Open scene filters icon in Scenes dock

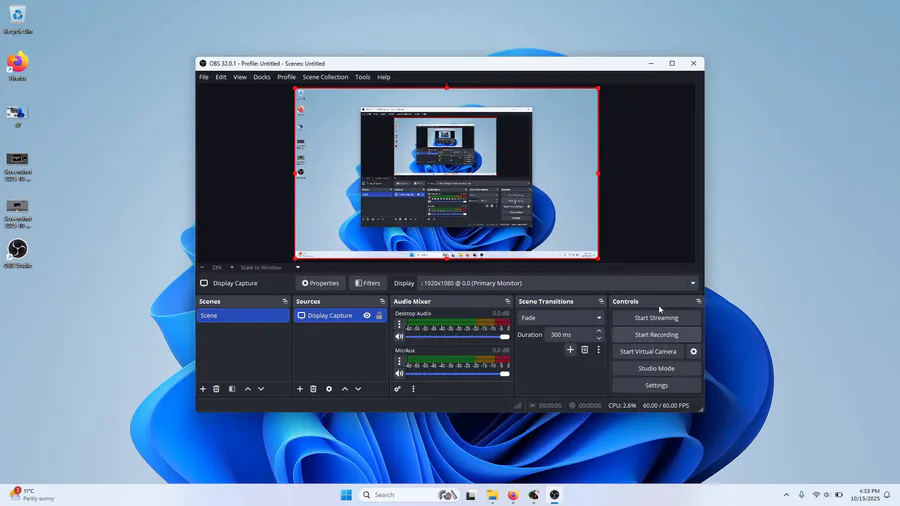[x=232, y=389]
